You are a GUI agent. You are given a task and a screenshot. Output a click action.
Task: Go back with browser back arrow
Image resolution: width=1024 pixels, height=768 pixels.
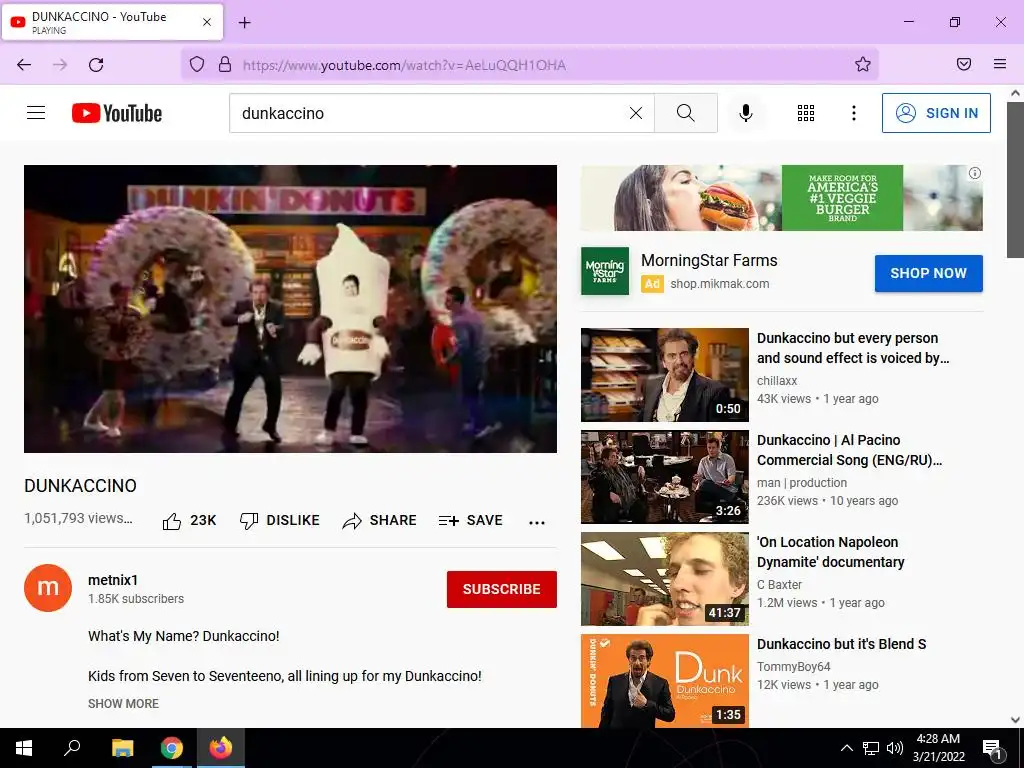24,65
